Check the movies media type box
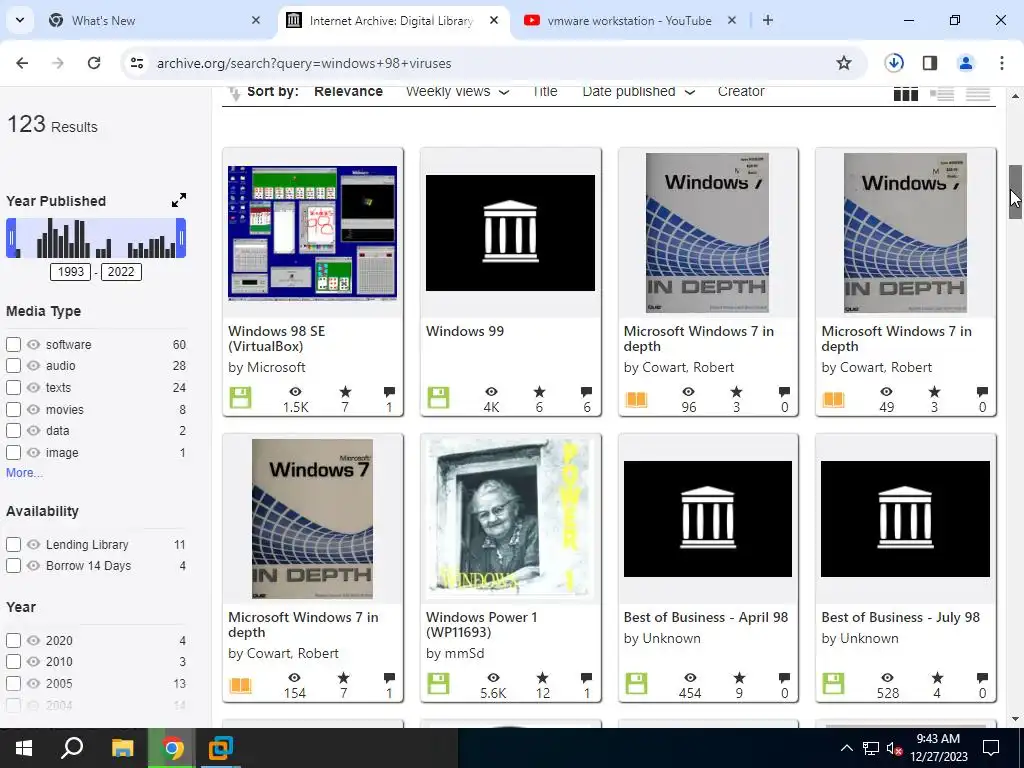Viewport: 1024px width, 768px height. pyautogui.click(x=13, y=409)
